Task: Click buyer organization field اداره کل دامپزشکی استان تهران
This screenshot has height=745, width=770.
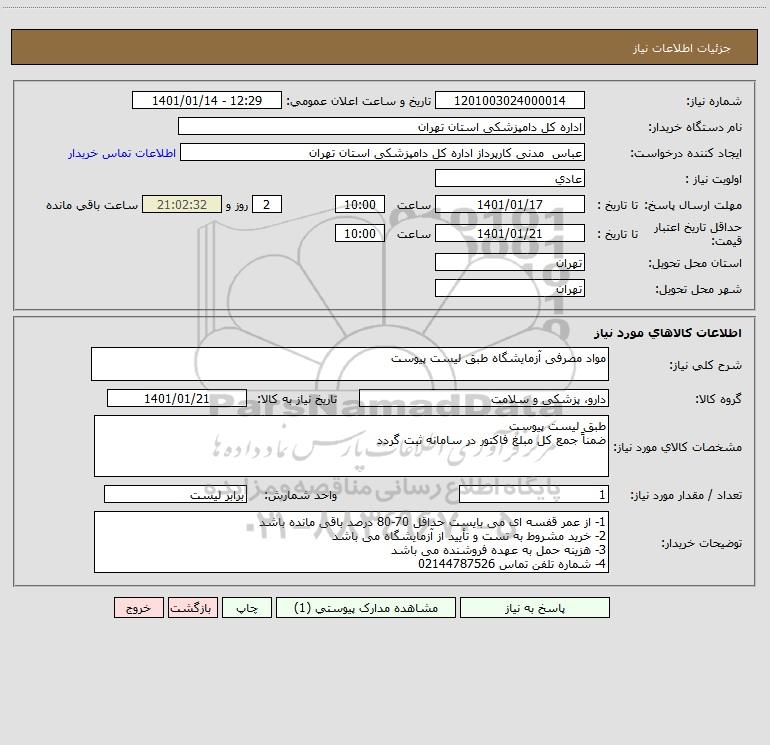Action: (381, 126)
